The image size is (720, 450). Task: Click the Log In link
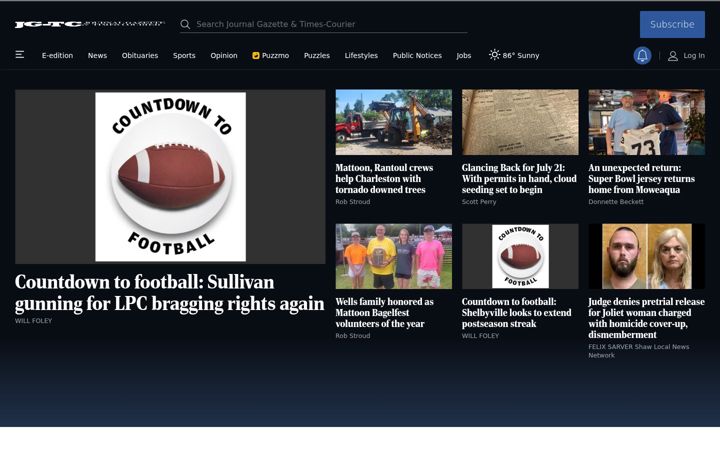click(694, 56)
